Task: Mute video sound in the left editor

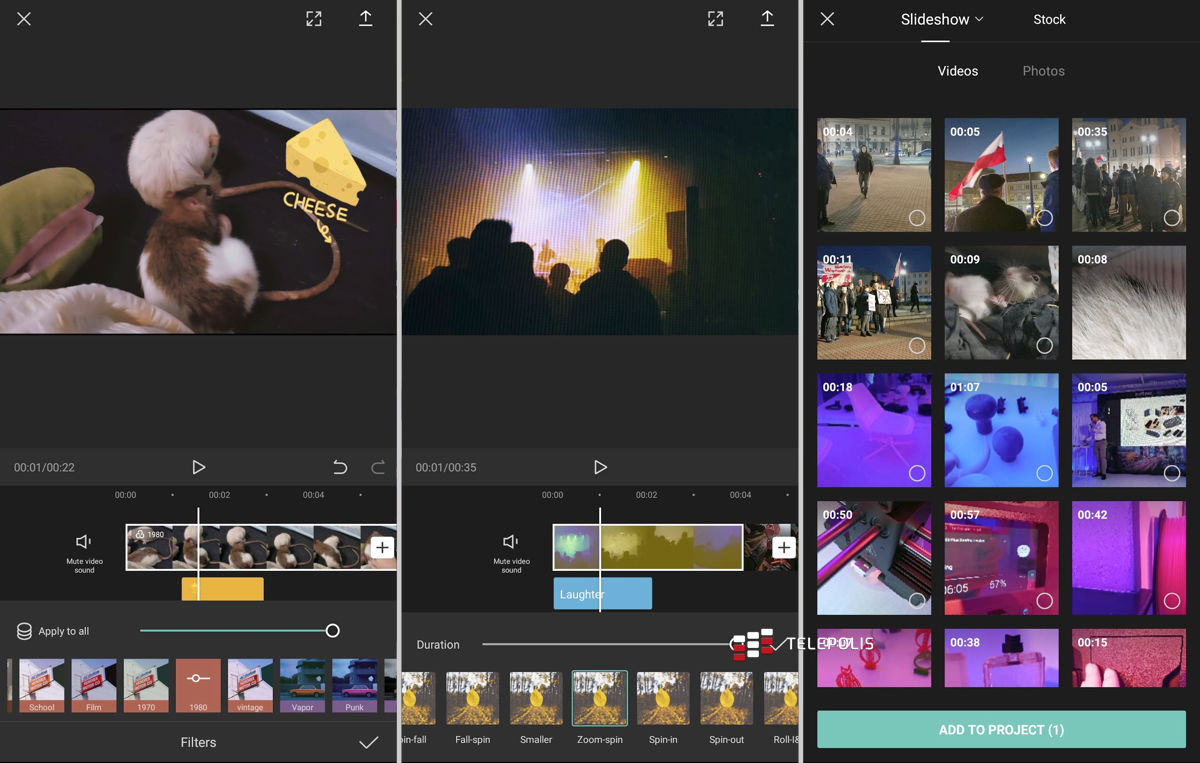Action: [84, 542]
